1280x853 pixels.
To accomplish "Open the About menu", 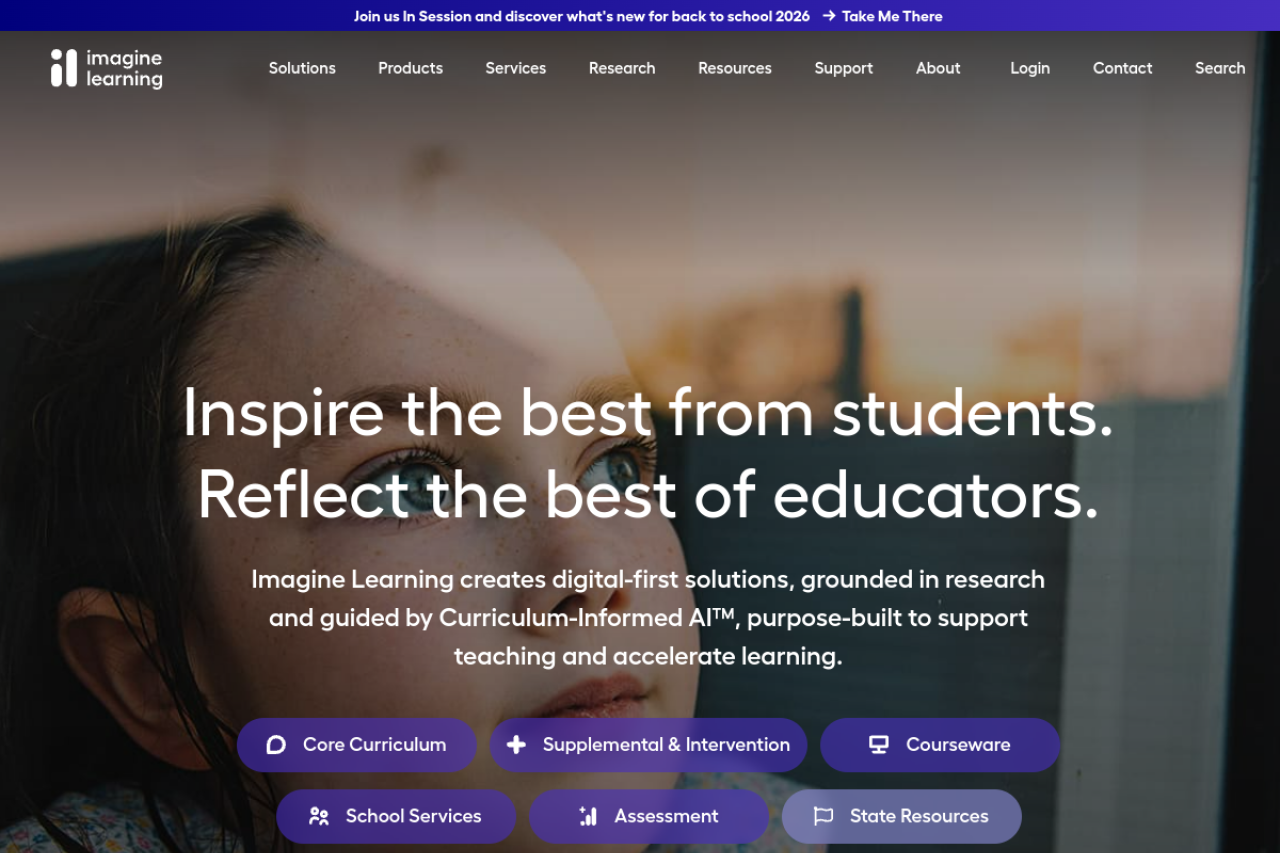I will tap(938, 68).
